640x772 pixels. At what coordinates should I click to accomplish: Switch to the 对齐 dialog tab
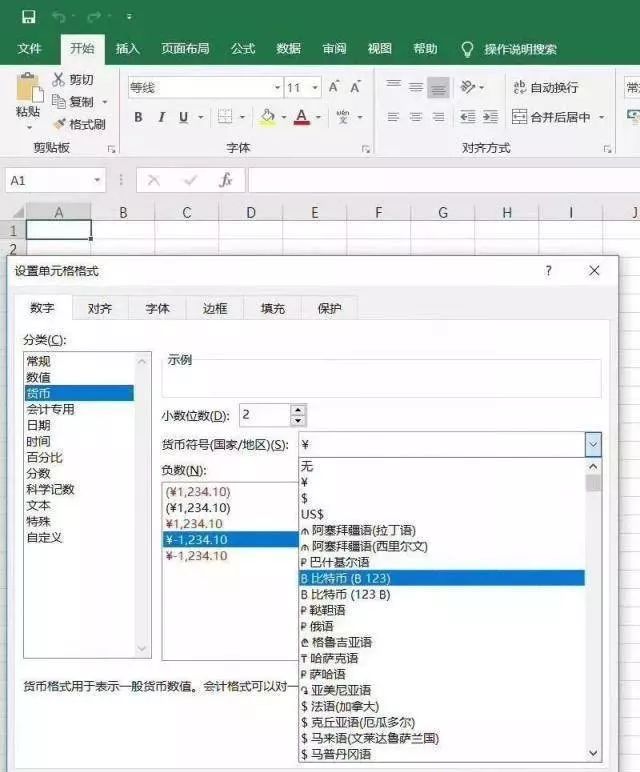coord(100,308)
